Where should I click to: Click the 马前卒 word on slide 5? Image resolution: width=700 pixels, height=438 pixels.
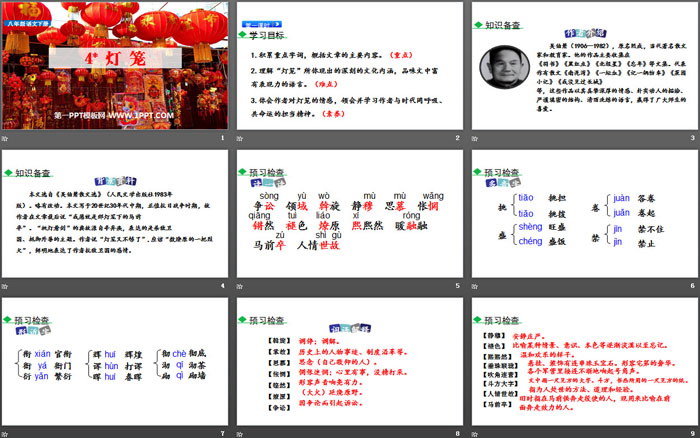pyautogui.click(x=269, y=245)
